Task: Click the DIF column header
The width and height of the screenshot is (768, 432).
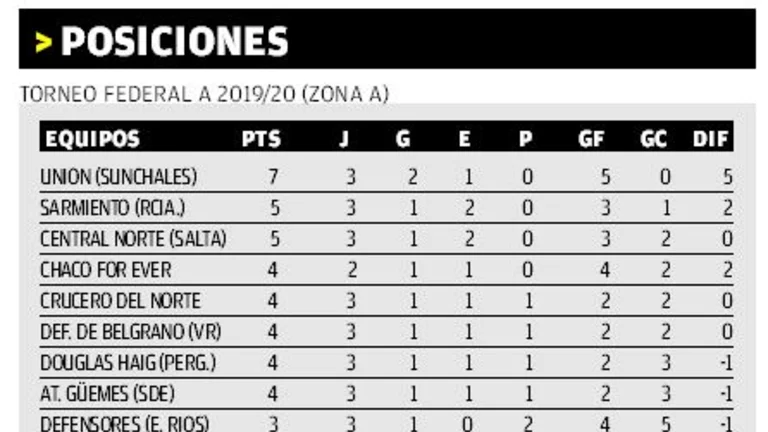Action: (710, 139)
